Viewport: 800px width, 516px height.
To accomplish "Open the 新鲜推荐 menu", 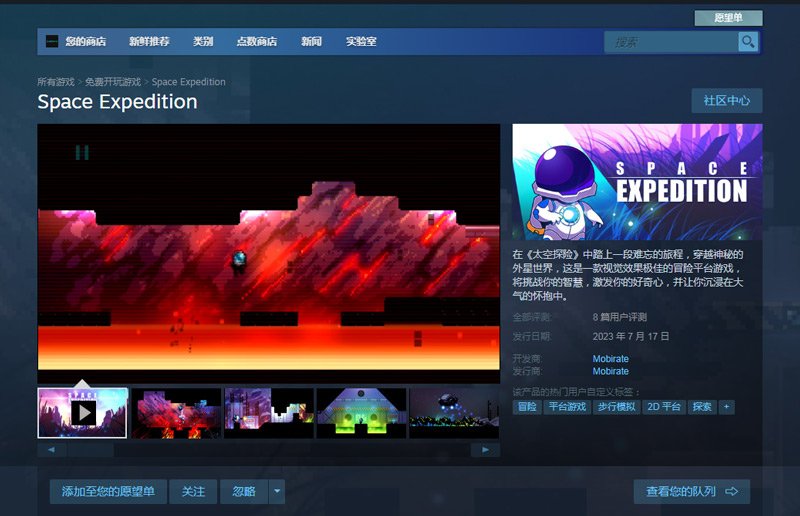I will [149, 41].
